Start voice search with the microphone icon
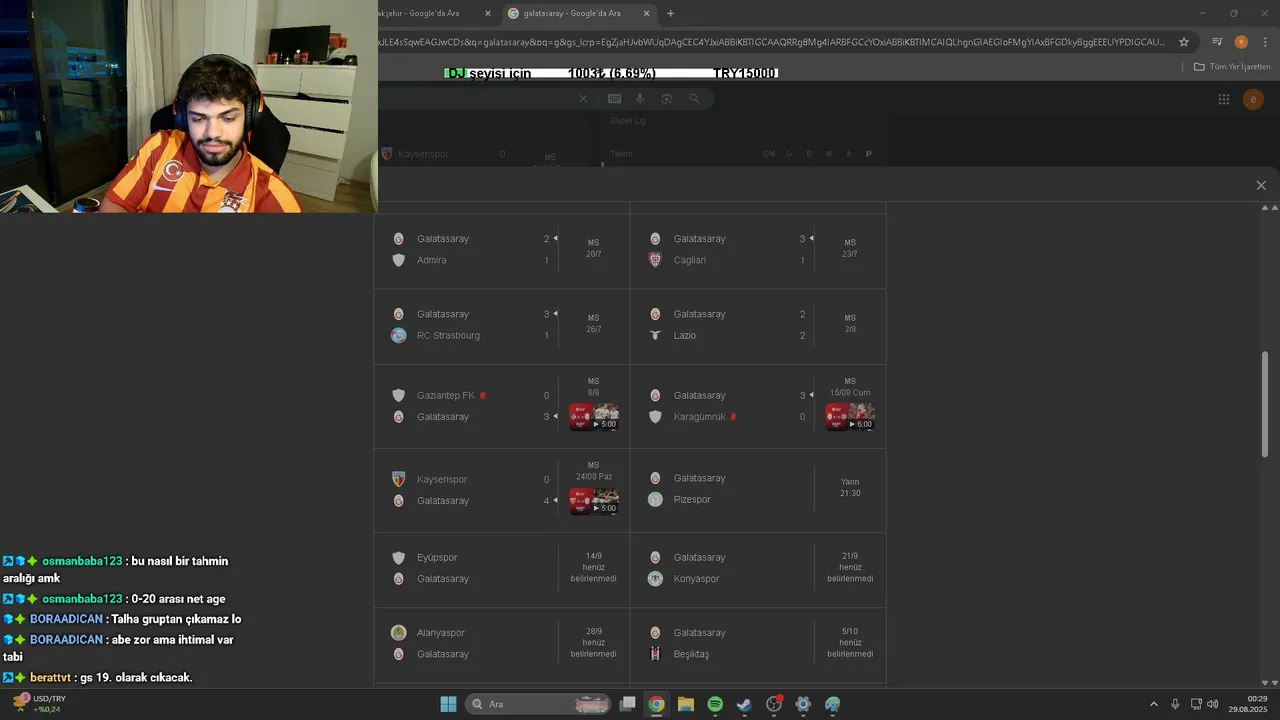The width and height of the screenshot is (1280, 720). (x=640, y=99)
